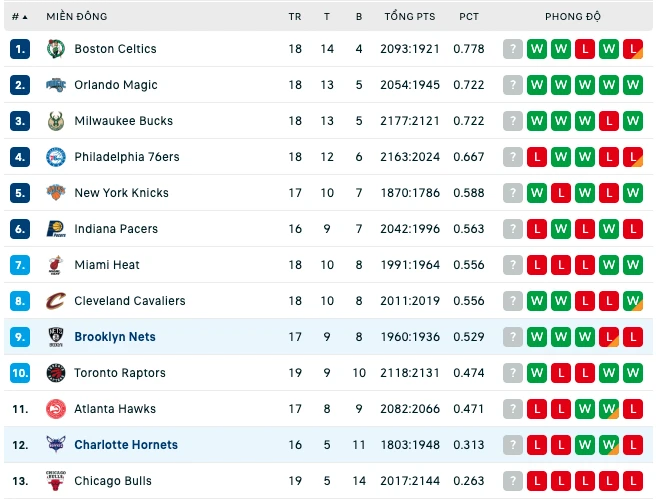Open the Toronto Raptors team page
The image size is (656, 502).
click(x=120, y=373)
